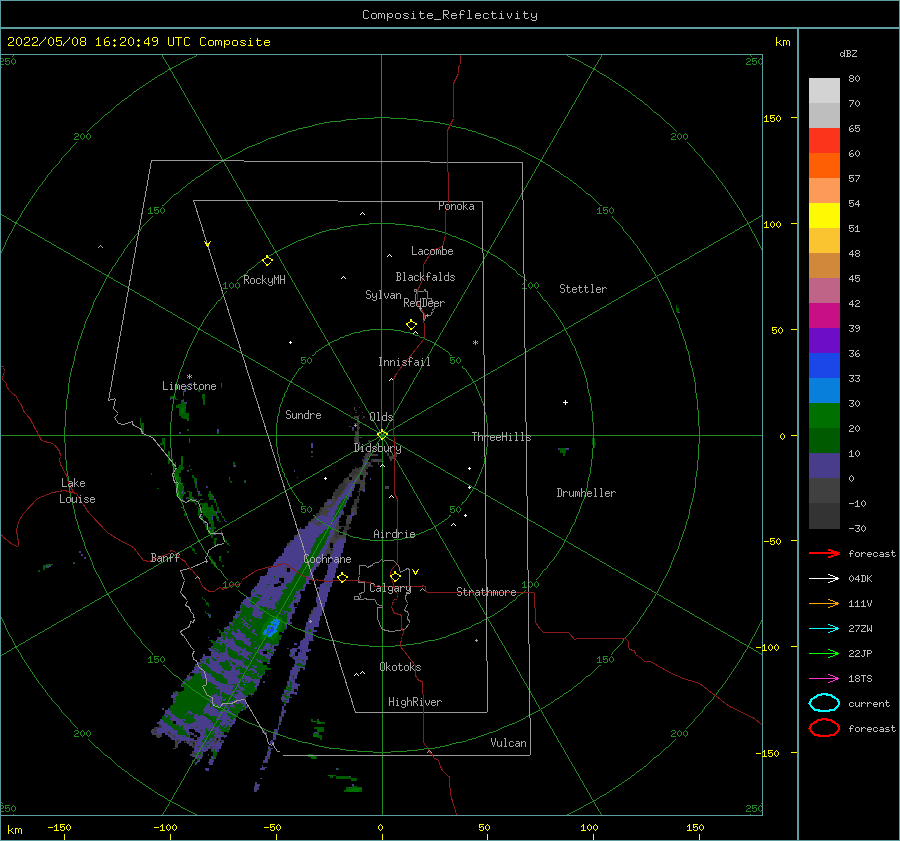Pick the slate purple 0-10 dBZ swatch
This screenshot has height=841, width=900.
click(824, 466)
